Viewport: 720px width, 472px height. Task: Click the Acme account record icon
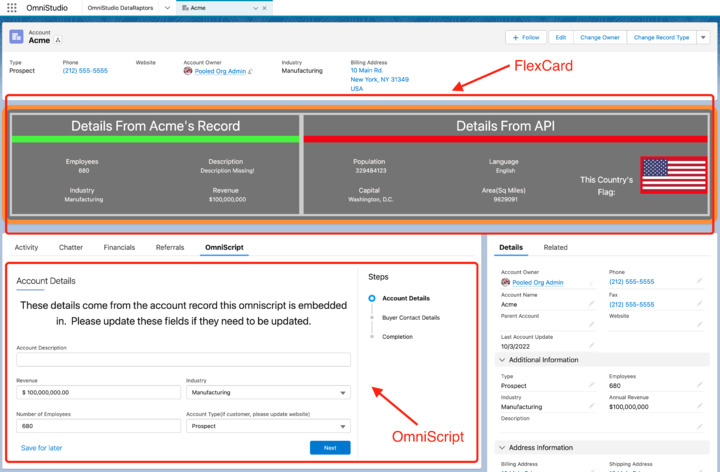tap(16, 37)
